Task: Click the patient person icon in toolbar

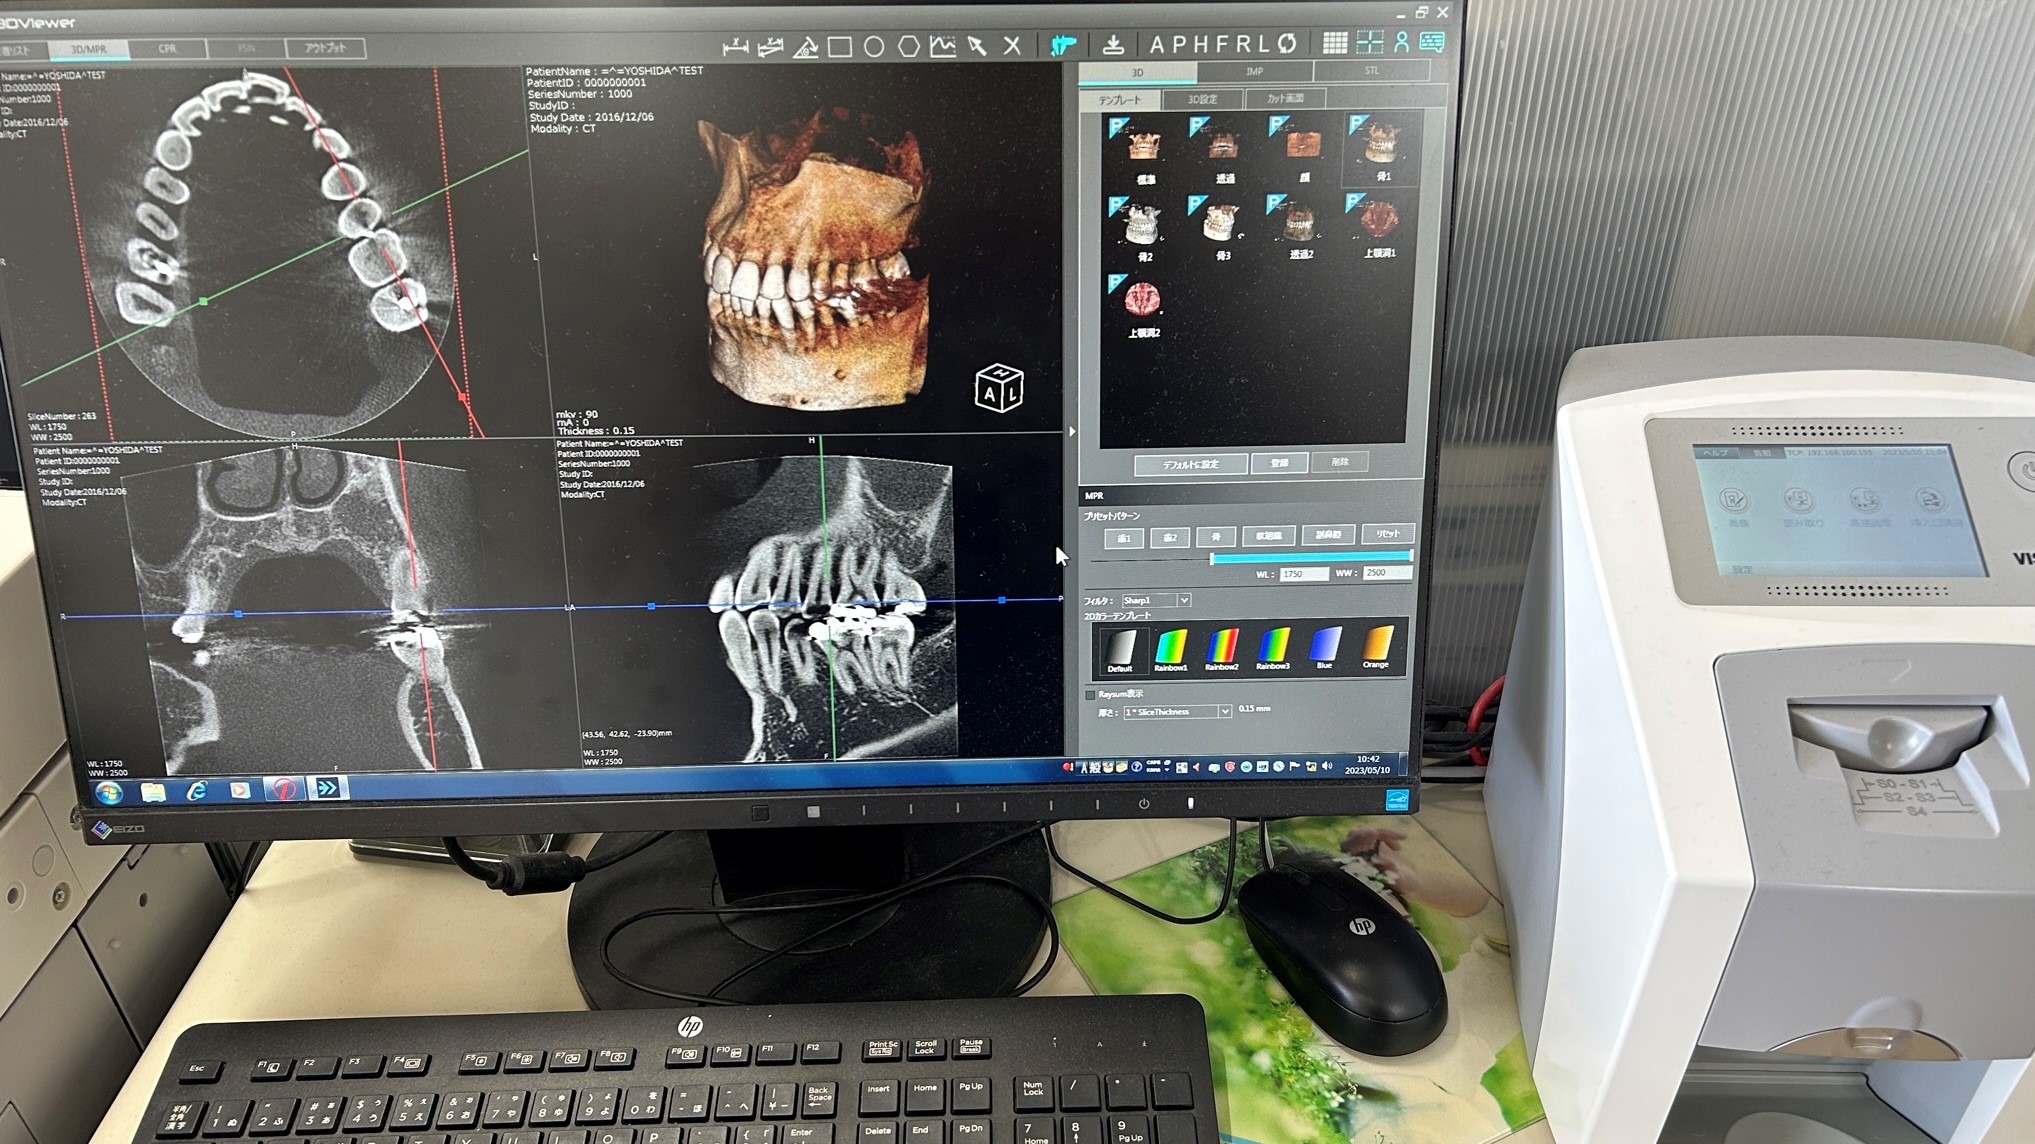Action: pyautogui.click(x=1401, y=42)
